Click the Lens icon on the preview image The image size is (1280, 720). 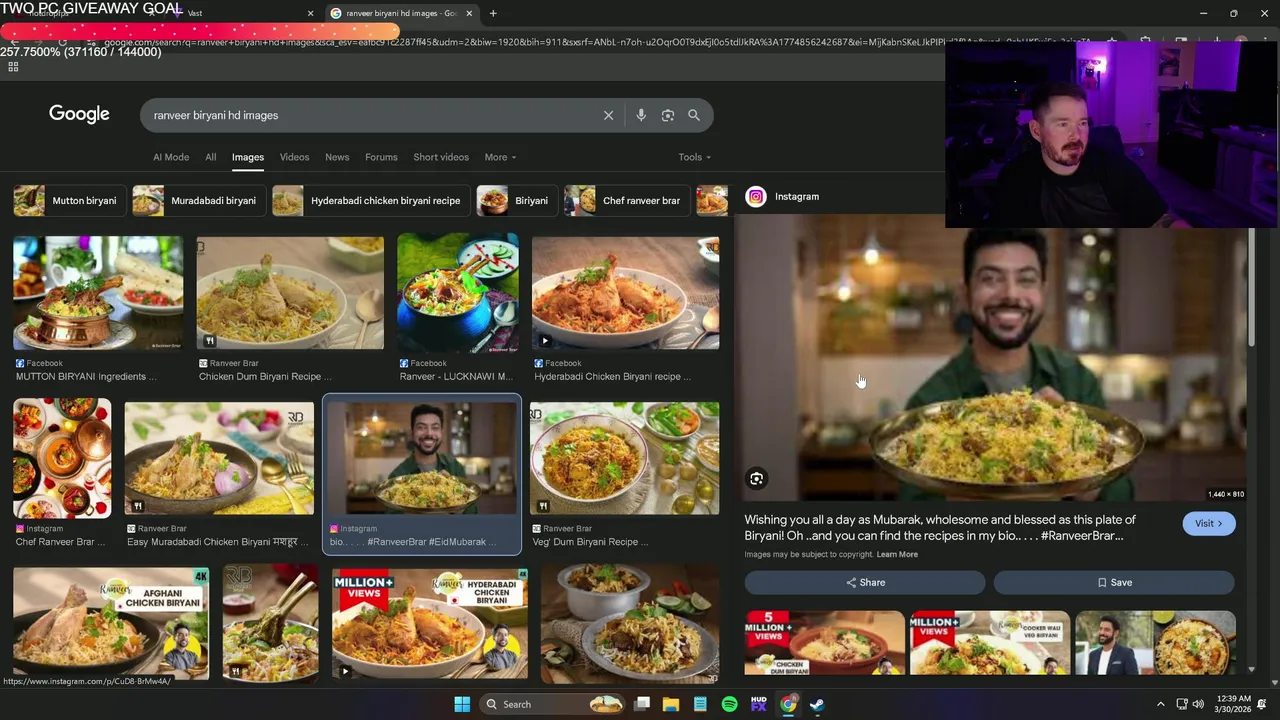coord(757,479)
